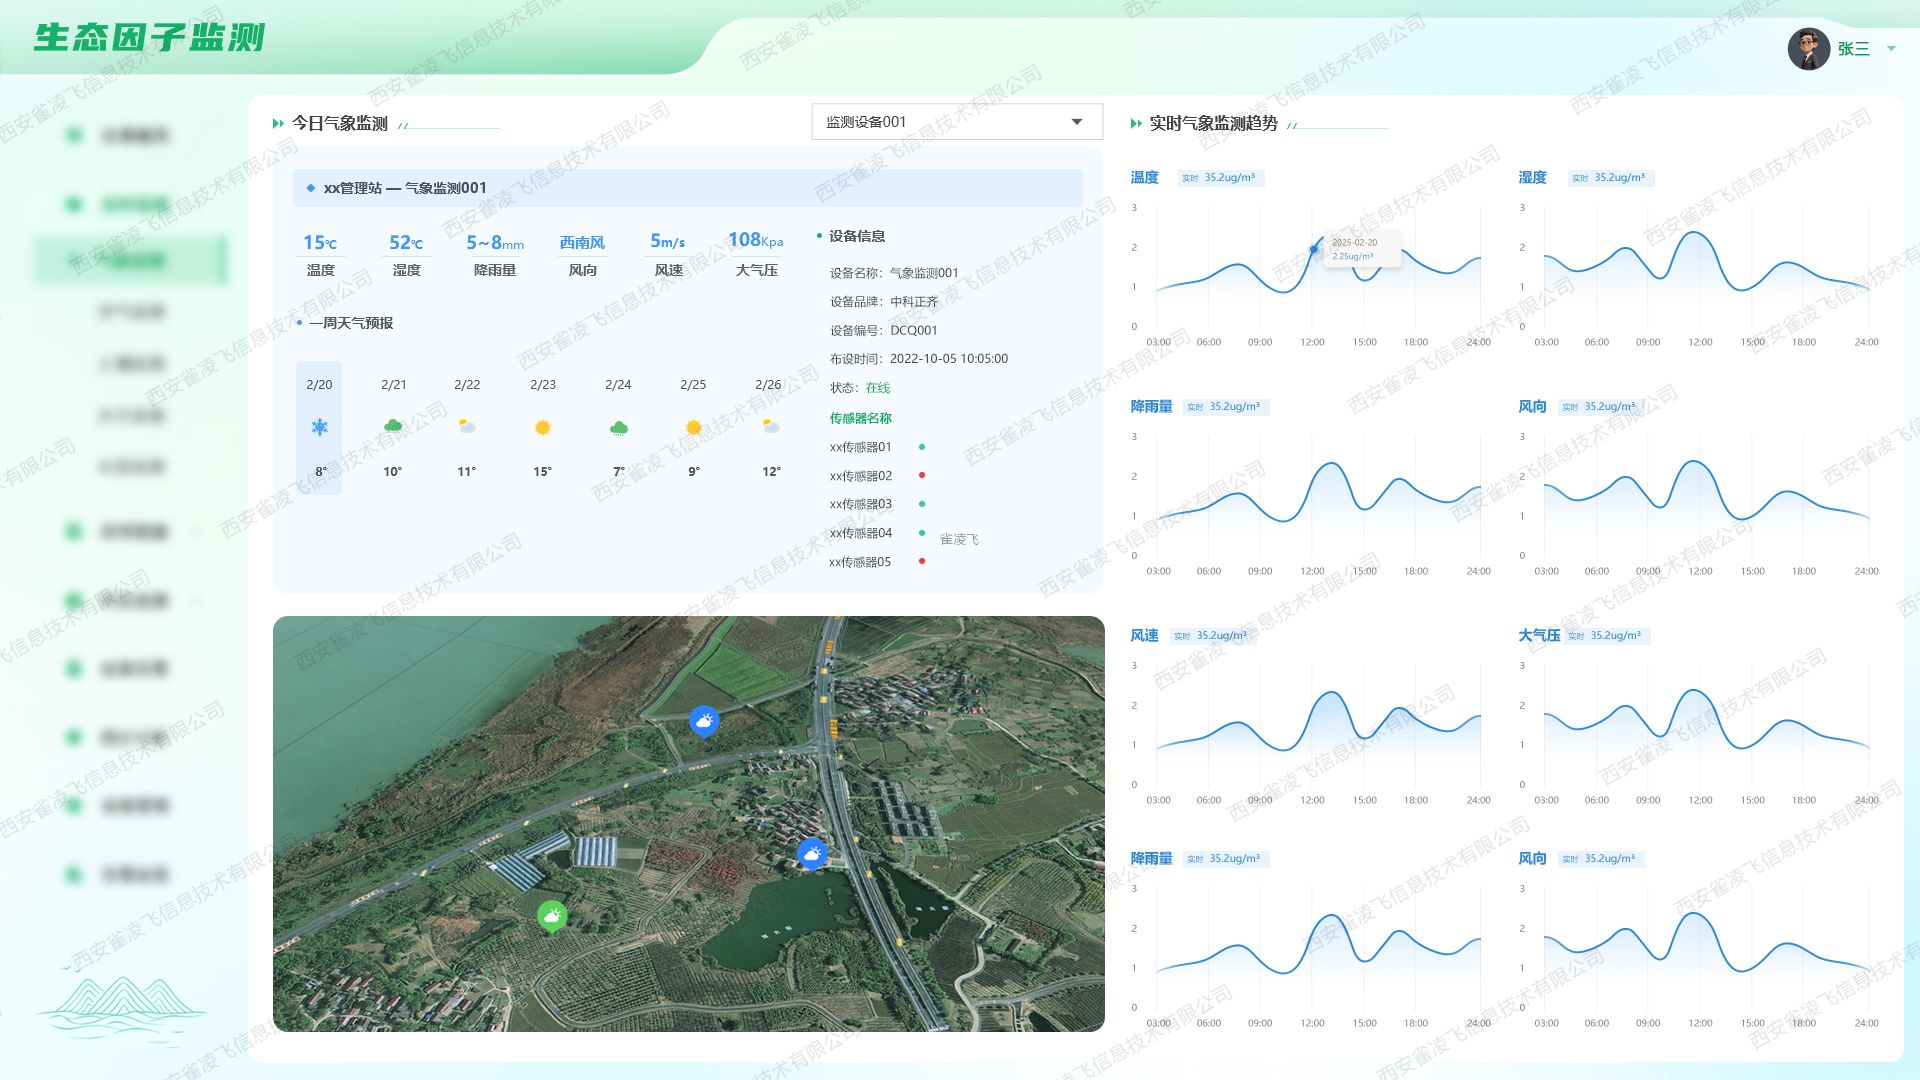
Task: Click the blue weather marker beside the lake
Action: [811, 853]
